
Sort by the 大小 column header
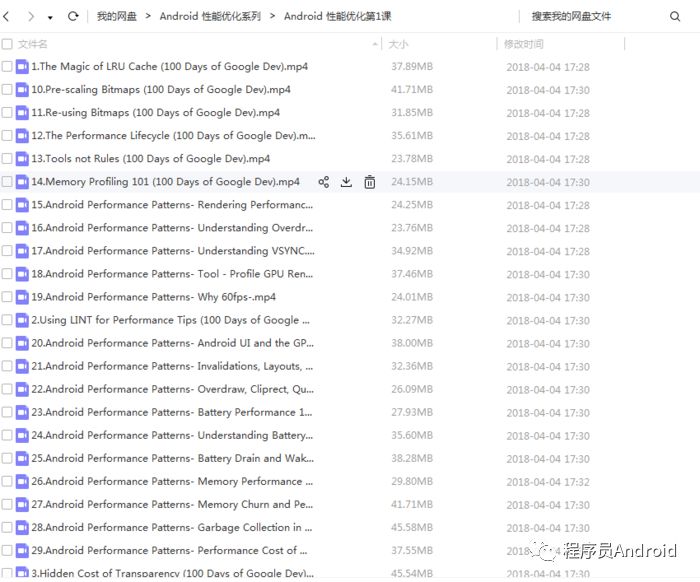398,44
